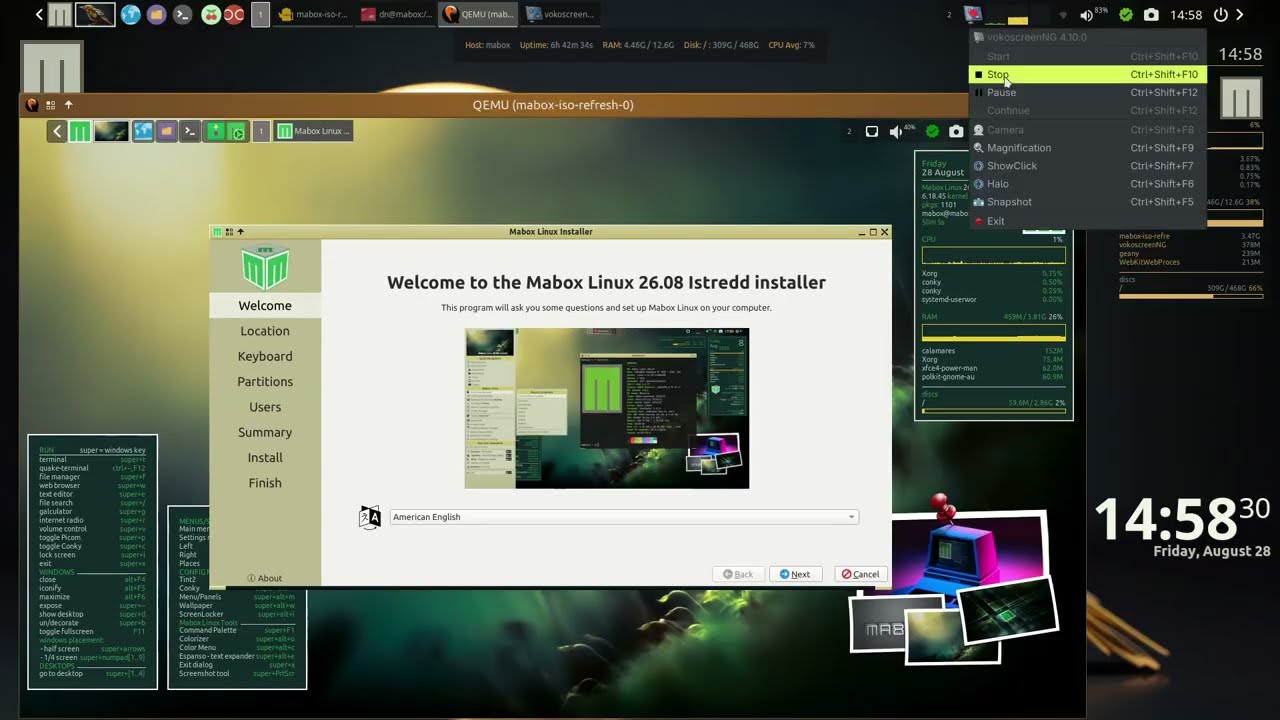Screen dimensions: 1280x720
Task: Click the vokoscreenNG tray icon
Action: (x=972, y=15)
